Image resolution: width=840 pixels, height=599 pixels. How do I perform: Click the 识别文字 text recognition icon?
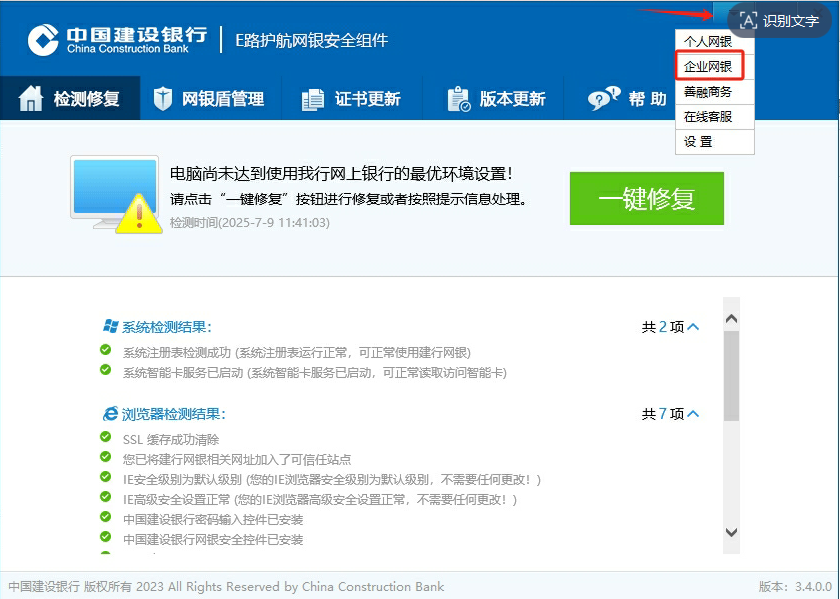(749, 21)
